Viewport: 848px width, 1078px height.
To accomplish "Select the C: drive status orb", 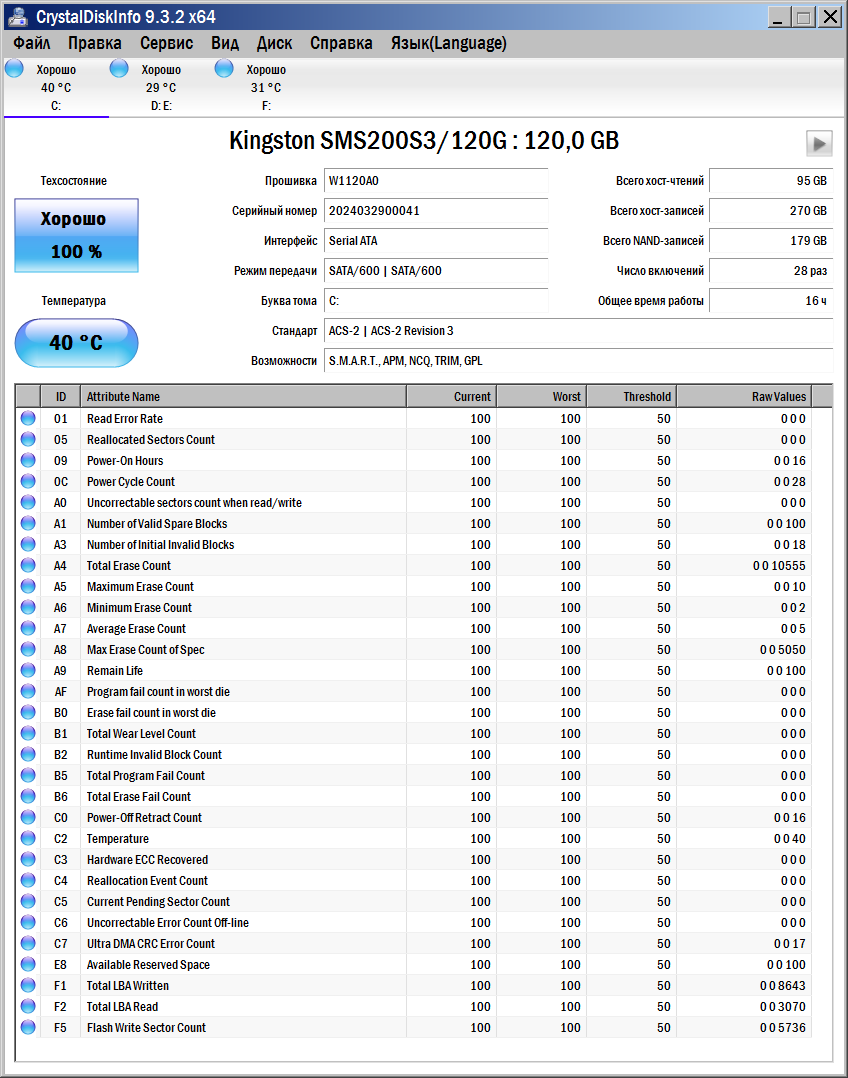I will pyautogui.click(x=14, y=69).
